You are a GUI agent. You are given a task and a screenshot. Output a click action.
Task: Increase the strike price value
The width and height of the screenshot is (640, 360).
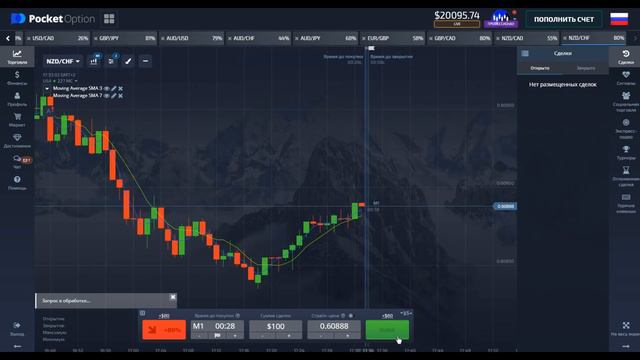[x=347, y=336]
